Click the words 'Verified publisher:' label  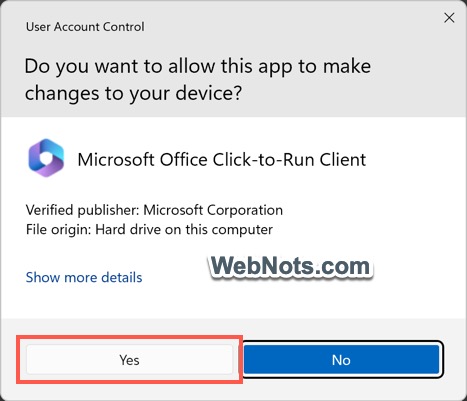82,210
